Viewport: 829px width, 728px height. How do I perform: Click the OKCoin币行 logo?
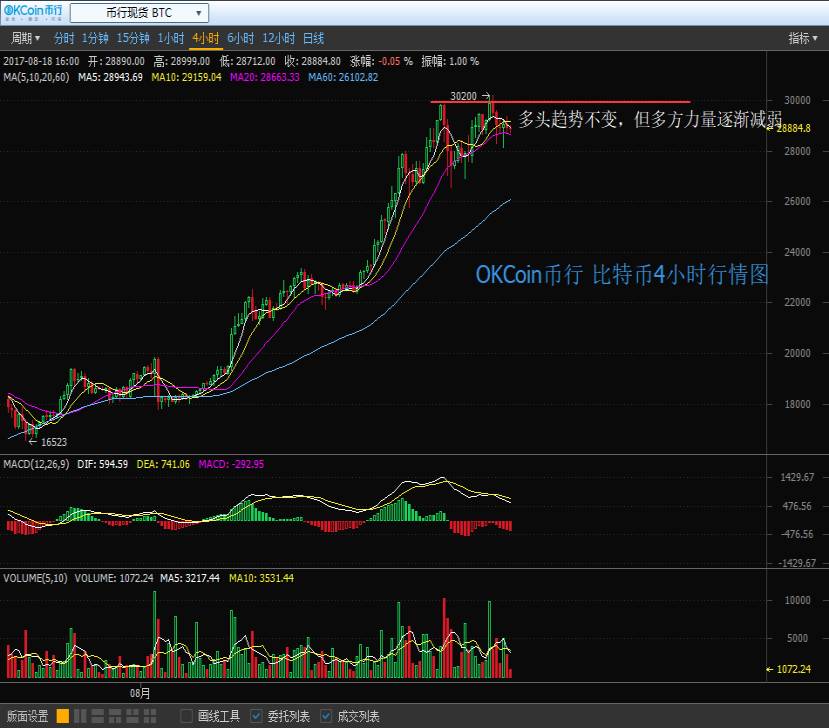[x=33, y=12]
